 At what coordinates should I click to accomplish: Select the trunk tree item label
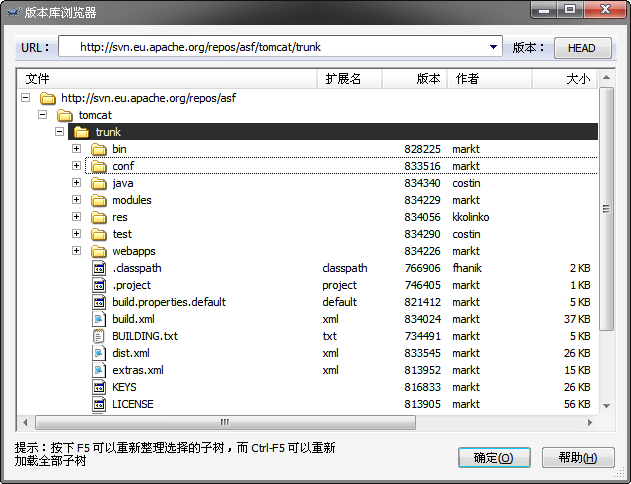108,132
